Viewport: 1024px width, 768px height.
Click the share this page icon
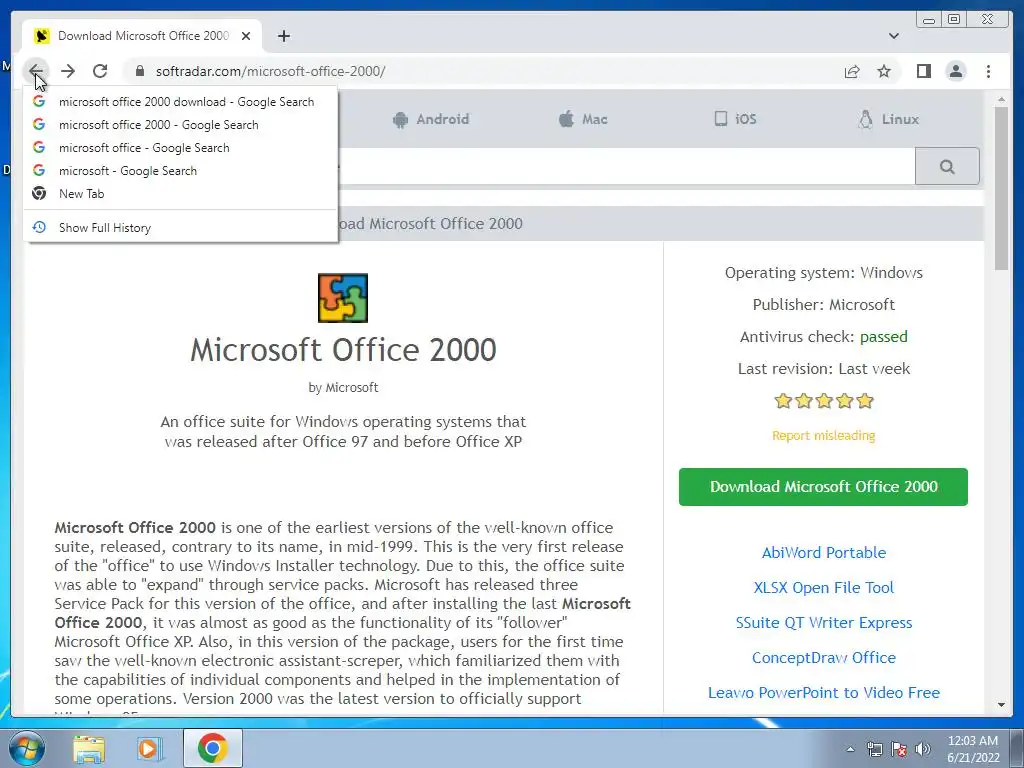[852, 71]
